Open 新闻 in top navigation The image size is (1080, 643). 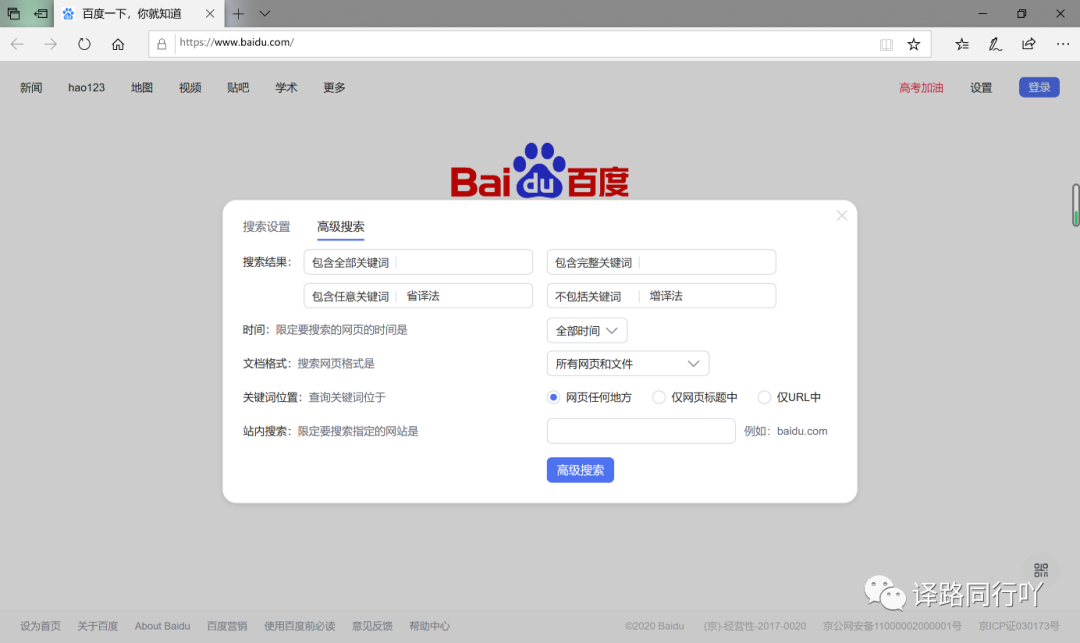coord(31,87)
